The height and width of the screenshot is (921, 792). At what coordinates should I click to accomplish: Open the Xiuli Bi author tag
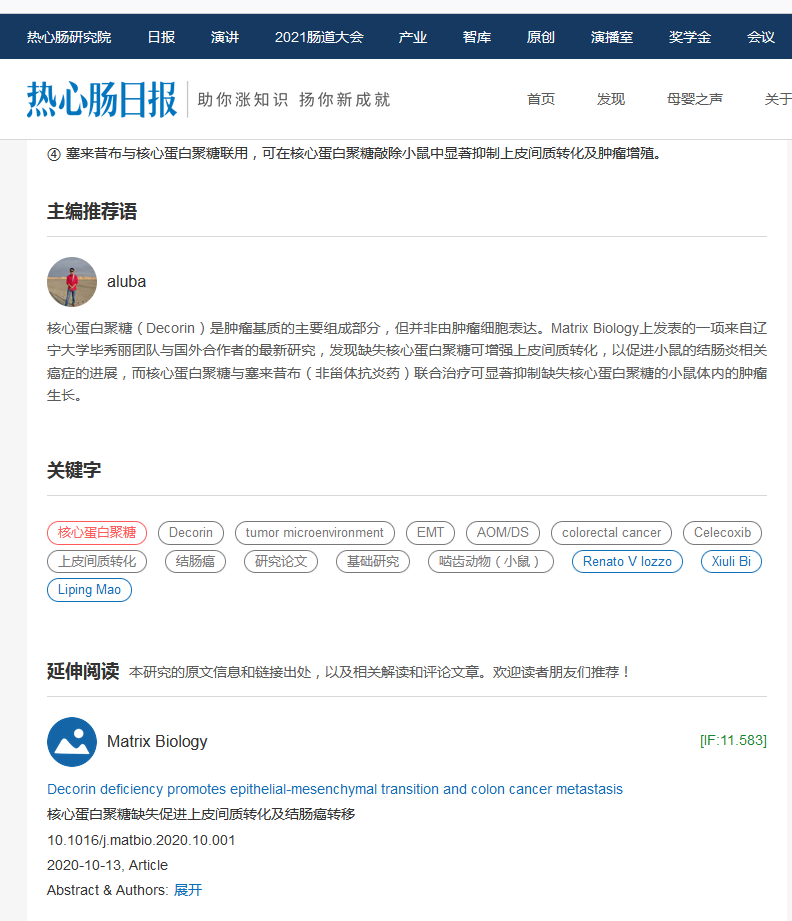731,561
